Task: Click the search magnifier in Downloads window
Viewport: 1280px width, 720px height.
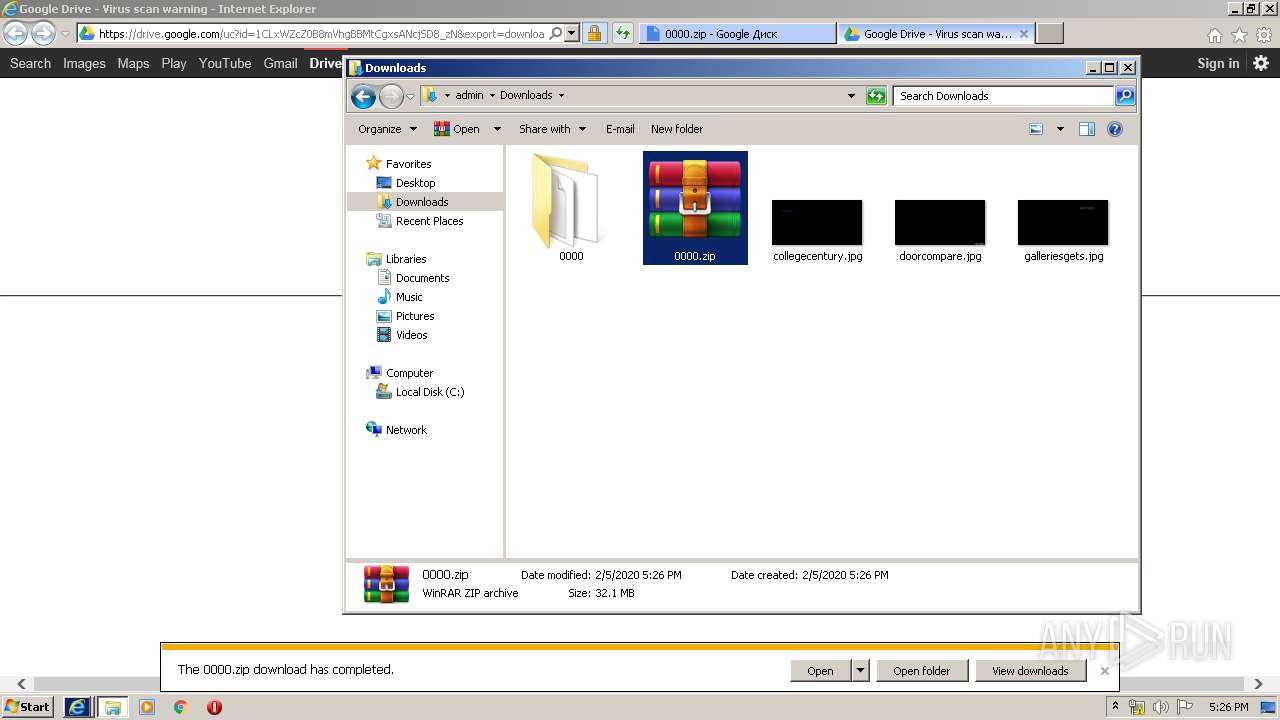Action: [1125, 96]
